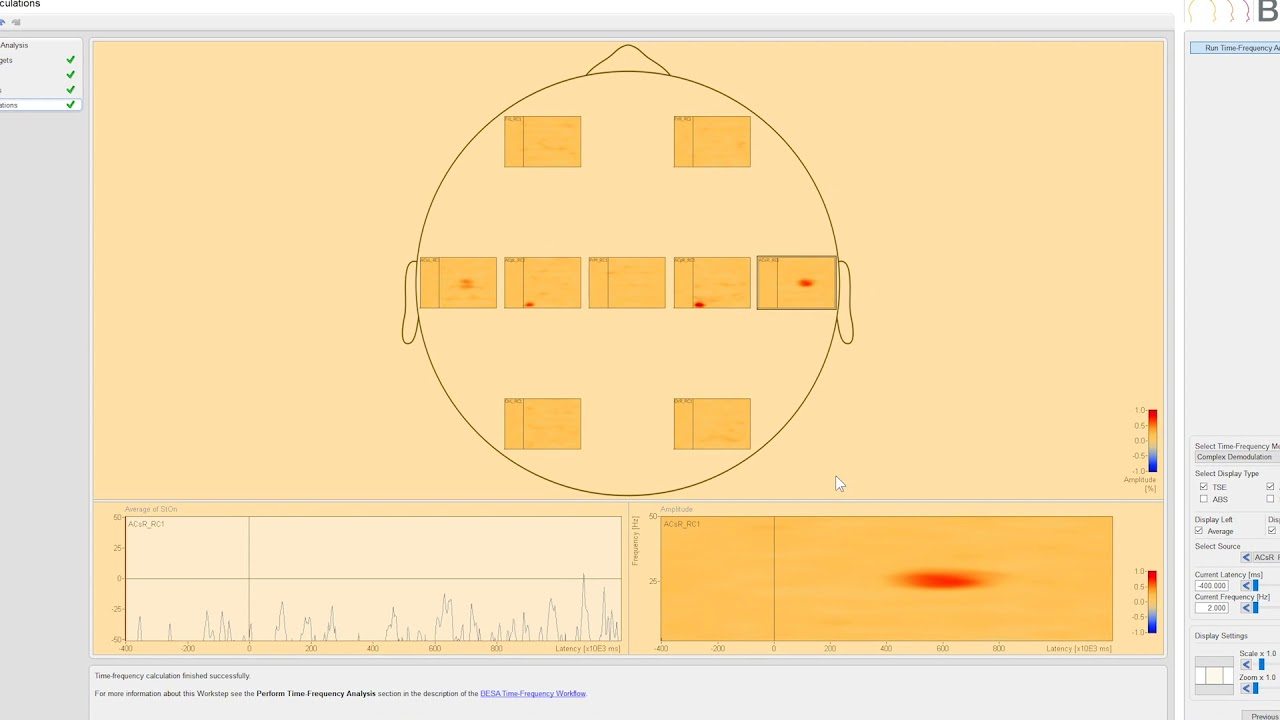The height and width of the screenshot is (720, 1280).
Task: Click the Scale slider handle
Action: click(1261, 665)
